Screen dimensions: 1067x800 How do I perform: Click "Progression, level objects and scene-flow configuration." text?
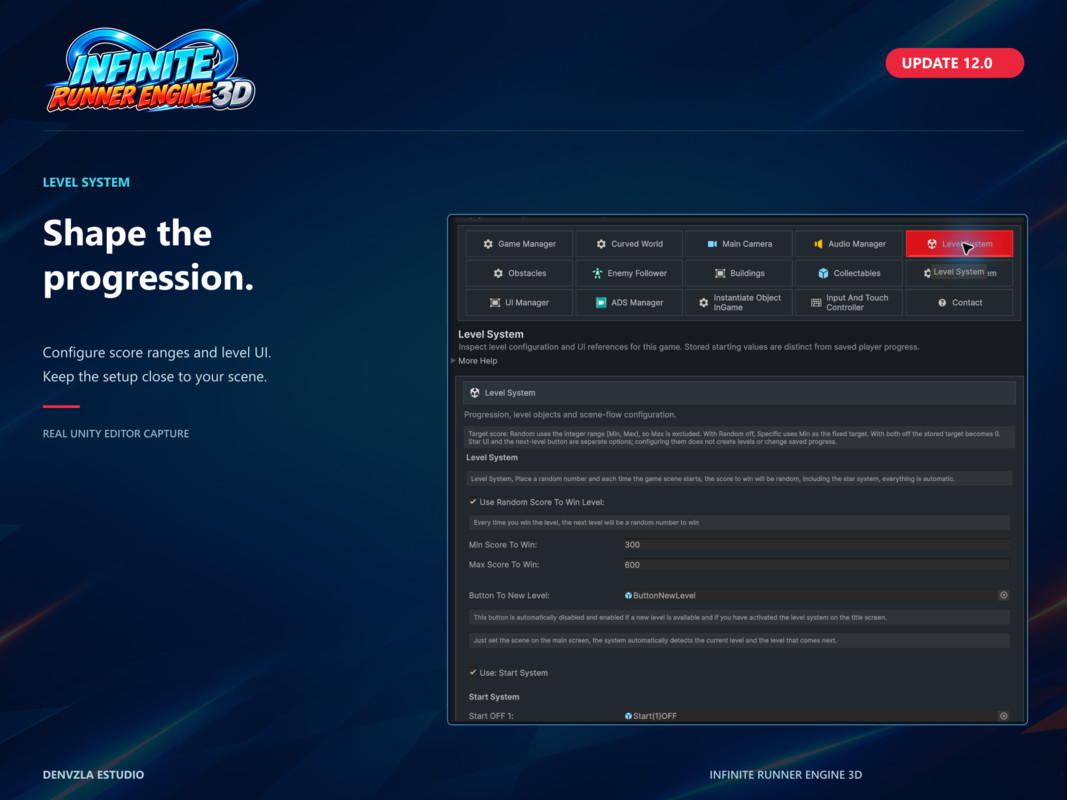point(570,414)
